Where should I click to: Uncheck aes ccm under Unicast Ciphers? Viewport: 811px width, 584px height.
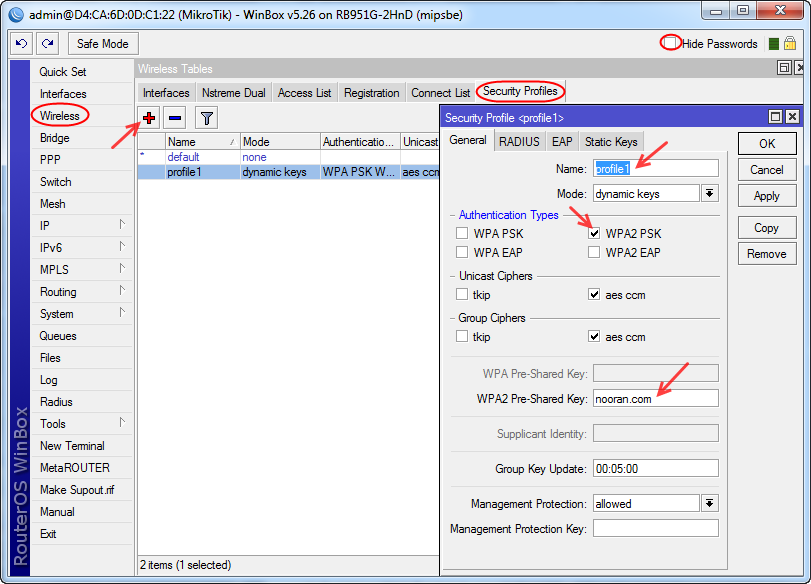click(594, 295)
